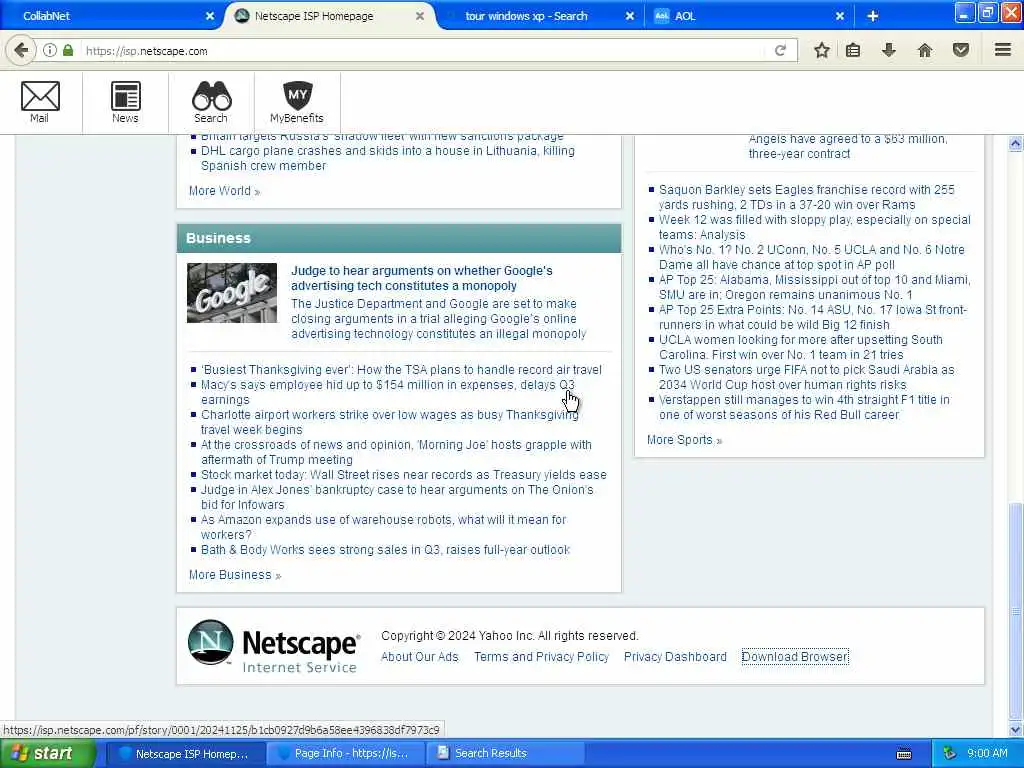Open Who's No. 1 AP poll story
1024x768 pixels.
click(x=812, y=257)
